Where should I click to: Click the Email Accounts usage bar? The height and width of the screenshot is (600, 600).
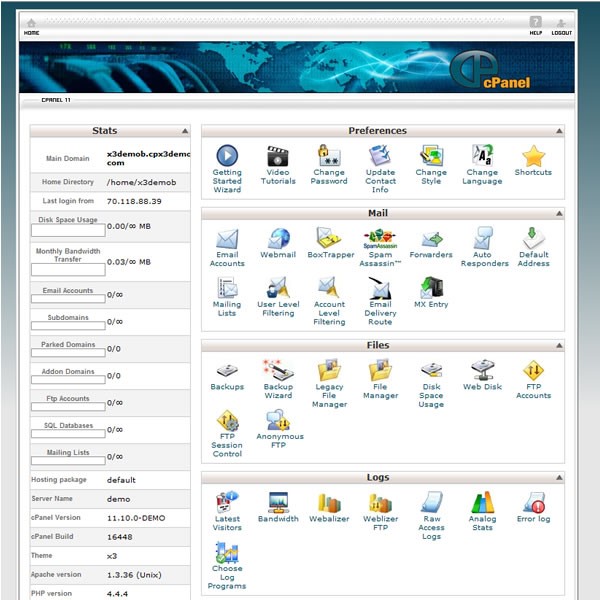coord(68,298)
